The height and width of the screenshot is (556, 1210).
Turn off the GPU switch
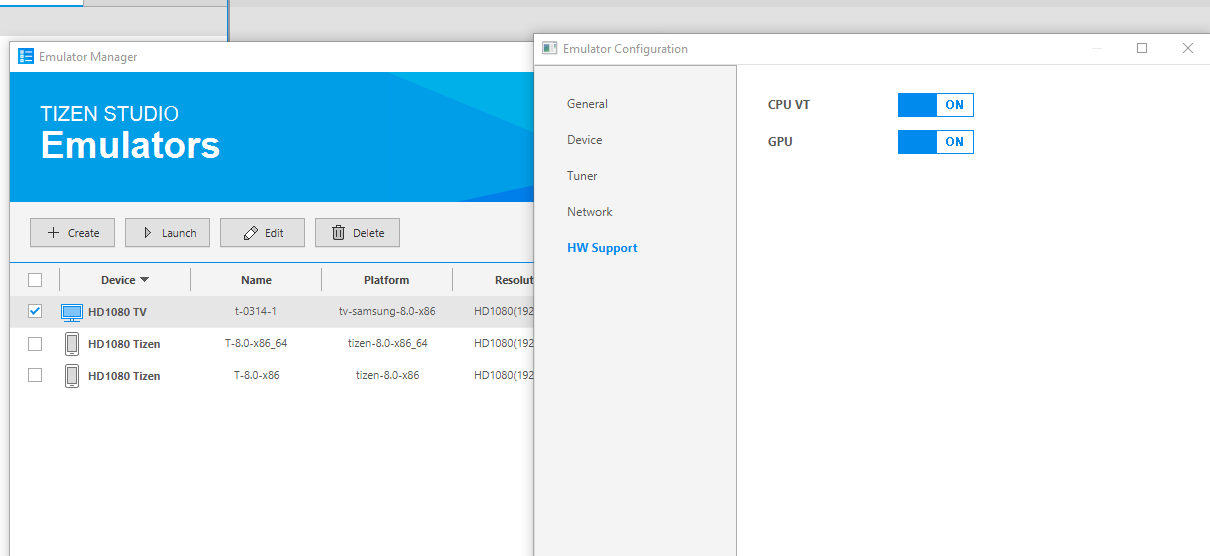pos(936,142)
